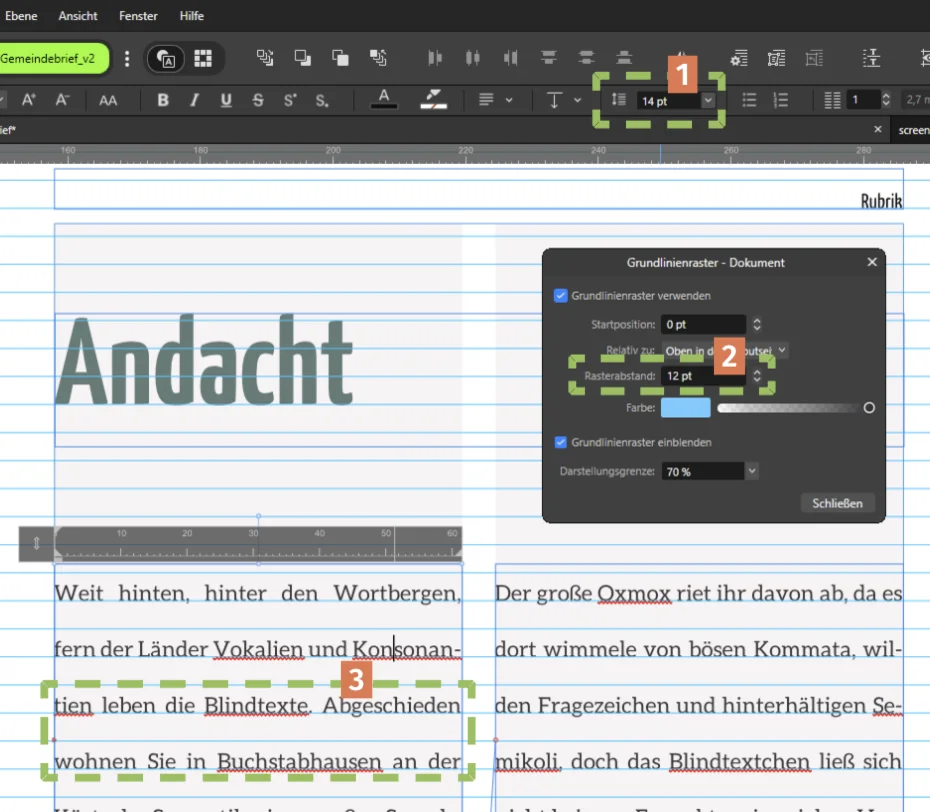Align selected objects to the left

point(435,58)
